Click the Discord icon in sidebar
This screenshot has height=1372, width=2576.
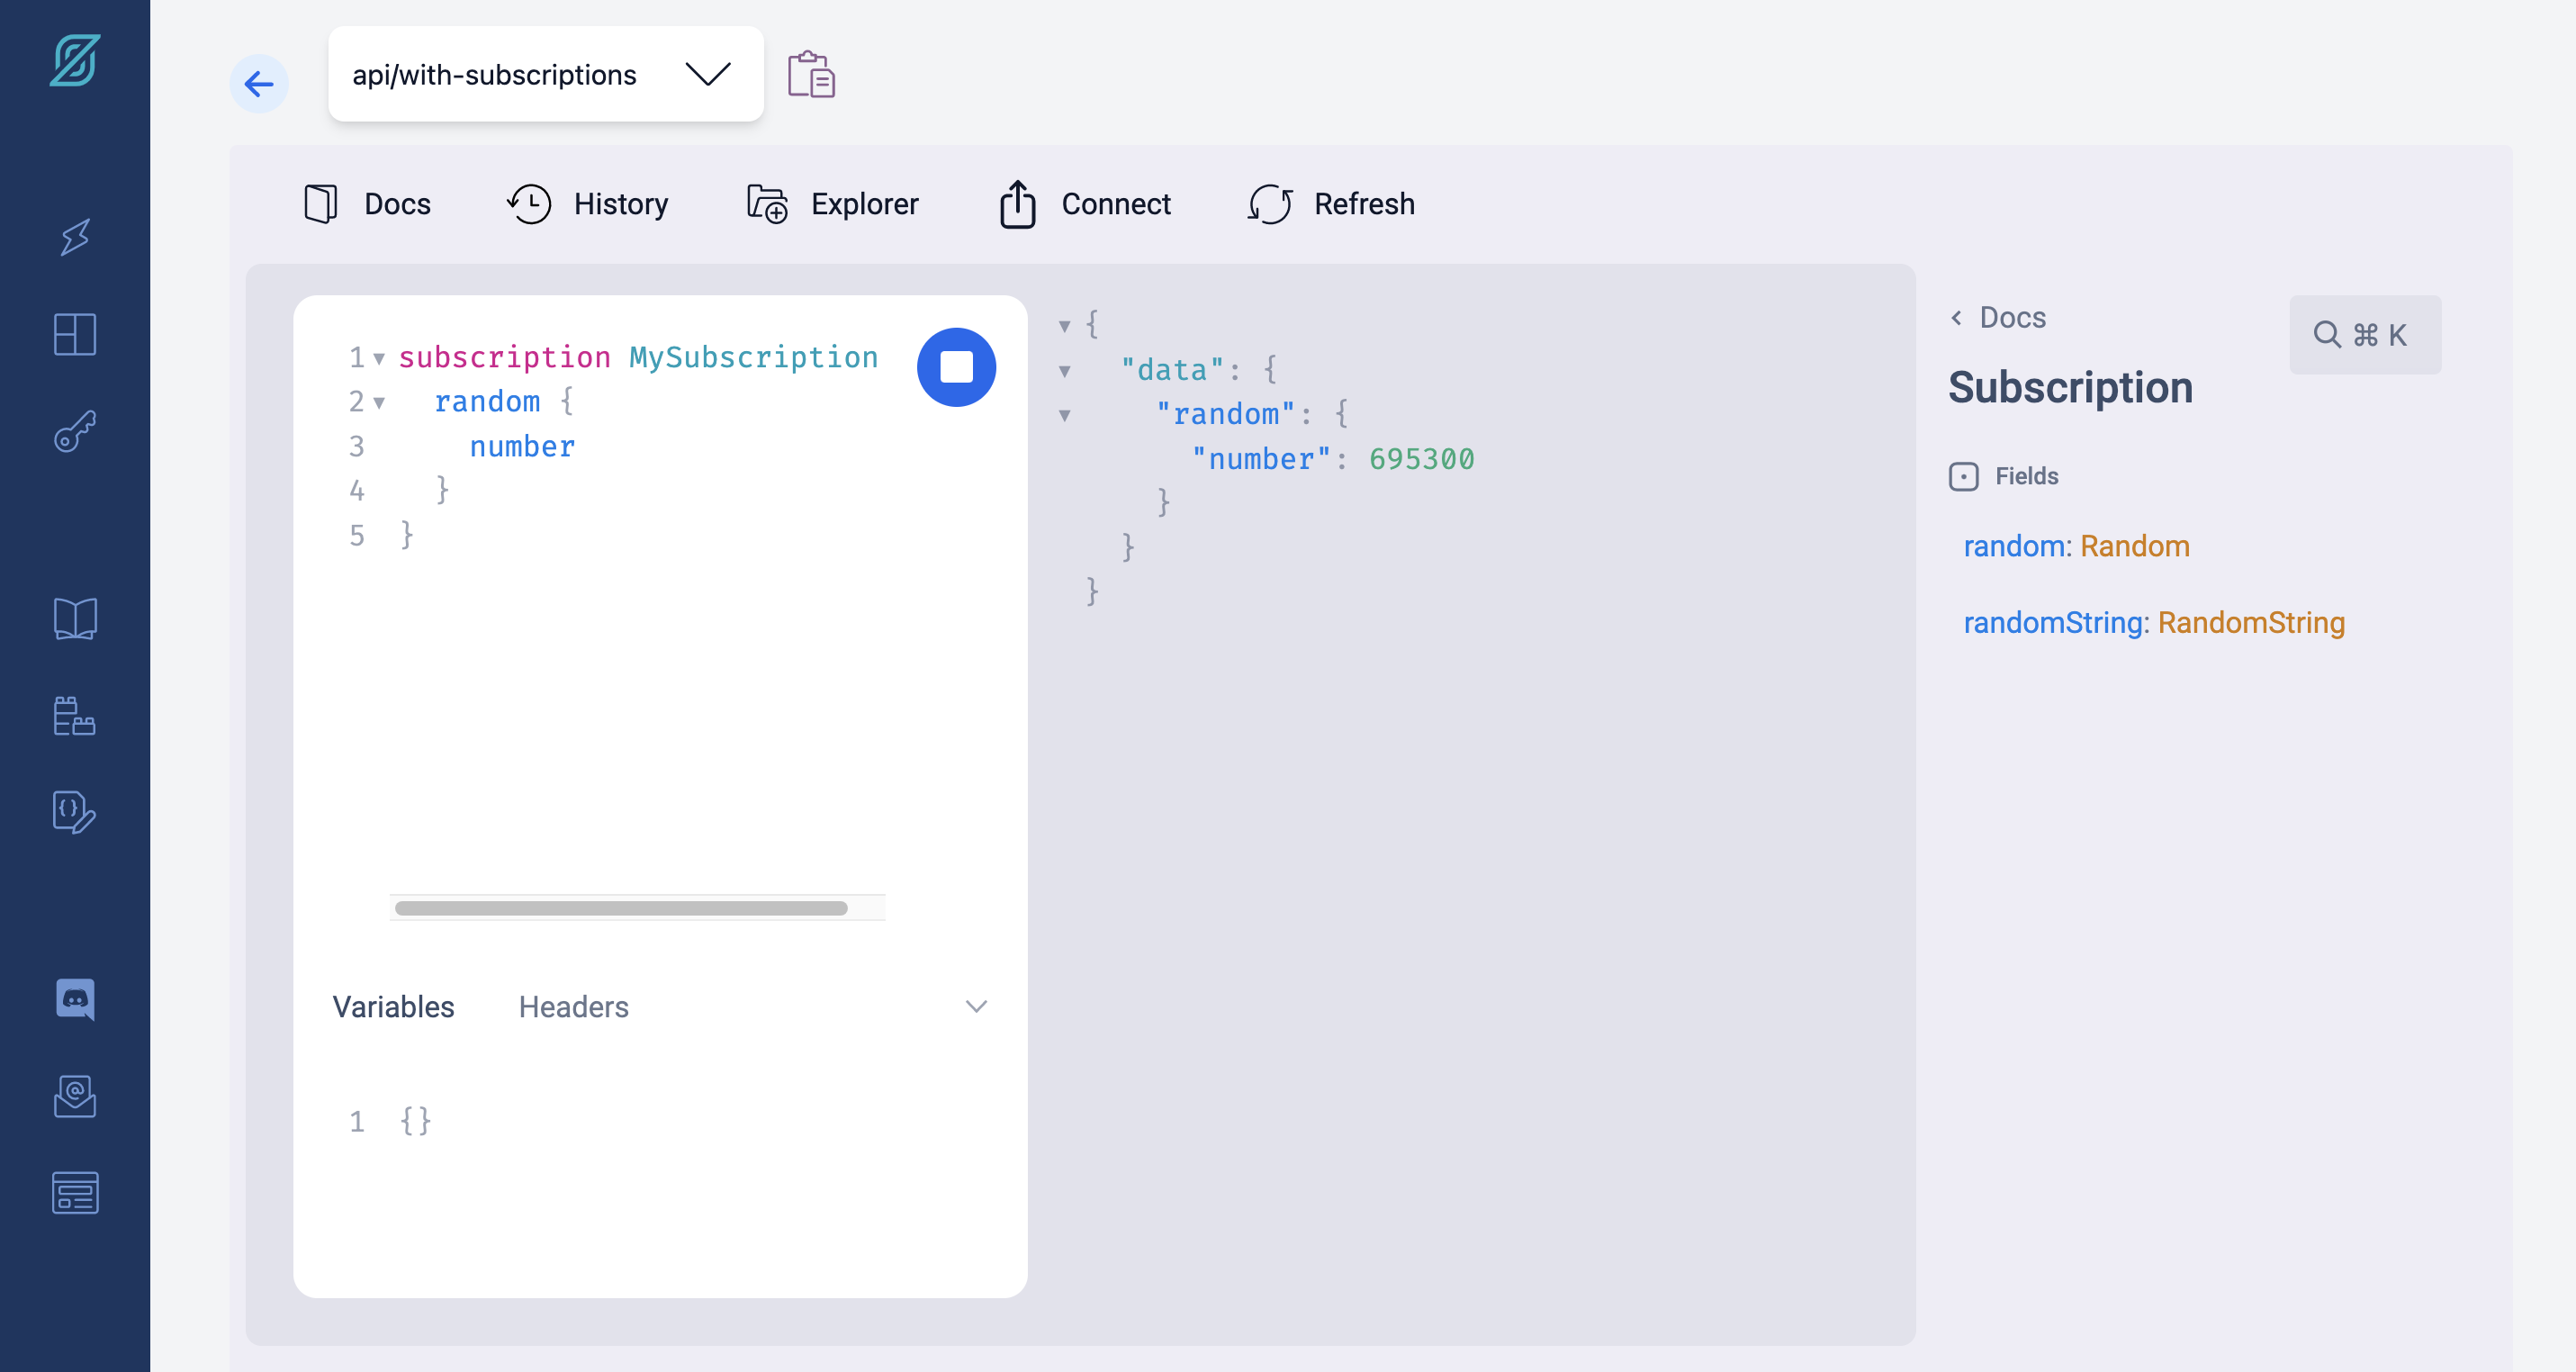75,1000
